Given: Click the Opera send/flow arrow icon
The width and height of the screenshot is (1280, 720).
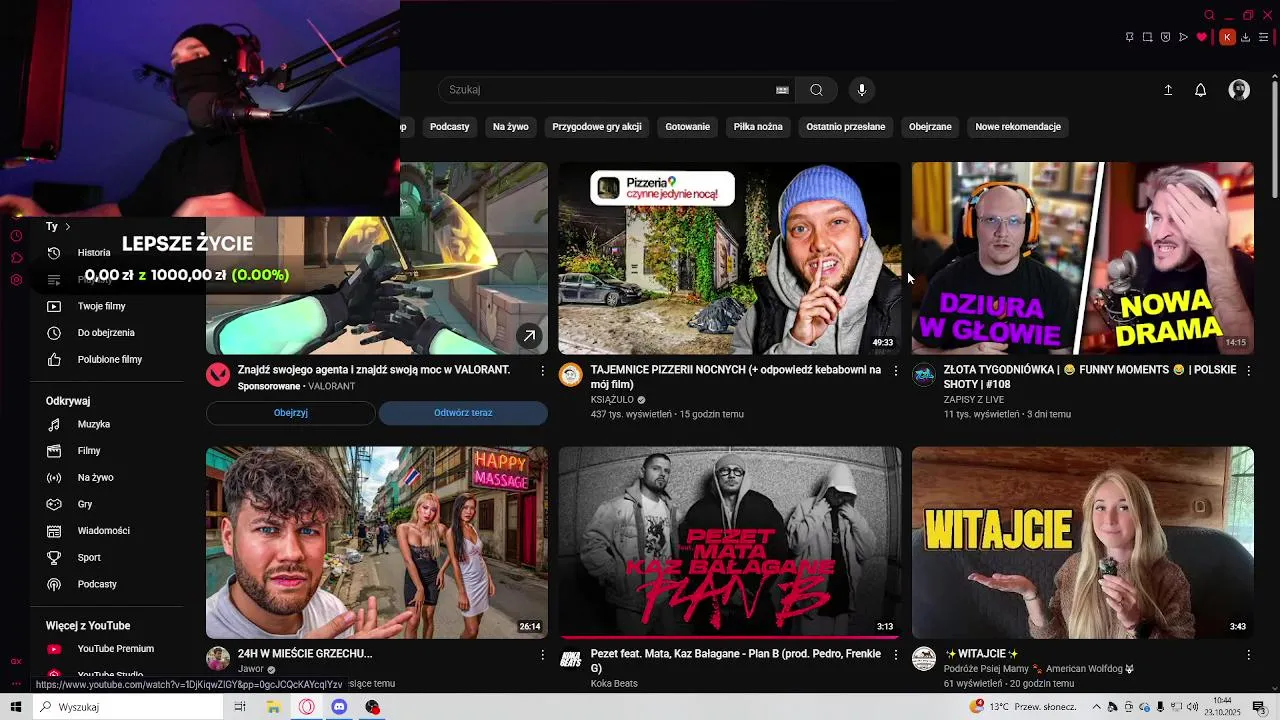Looking at the screenshot, I should pos(1183,37).
